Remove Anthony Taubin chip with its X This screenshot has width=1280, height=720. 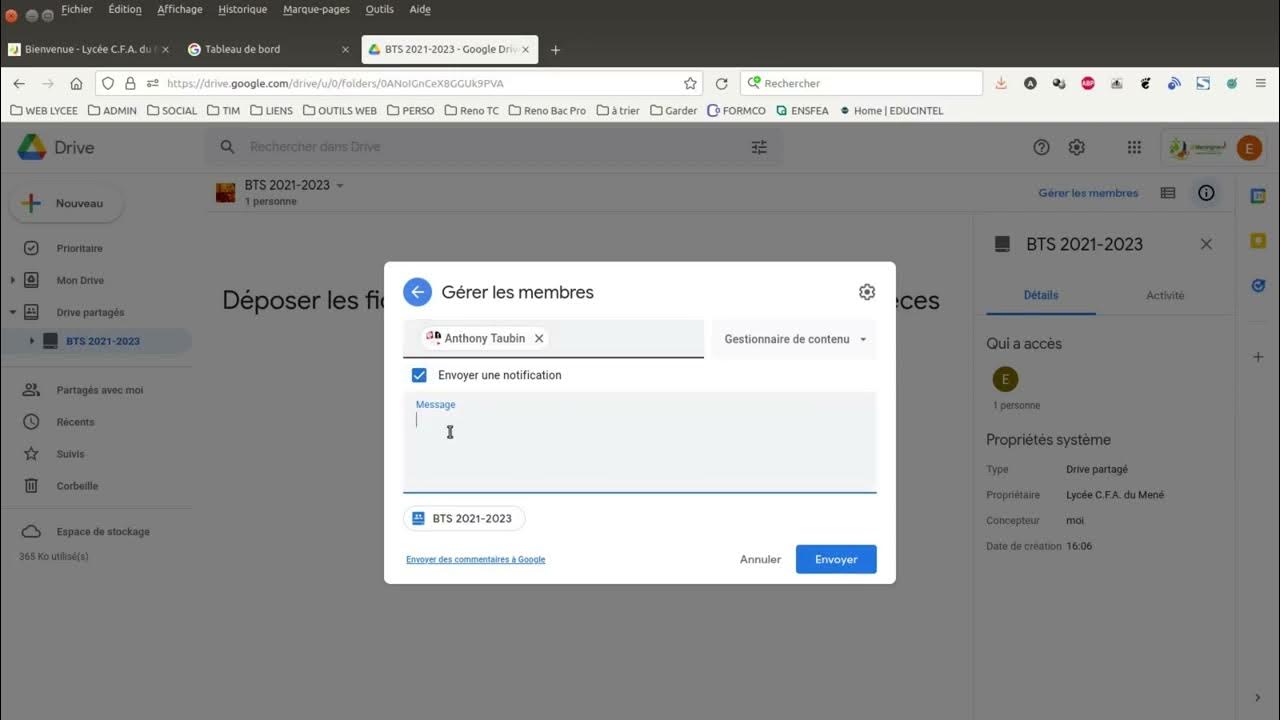coord(539,338)
